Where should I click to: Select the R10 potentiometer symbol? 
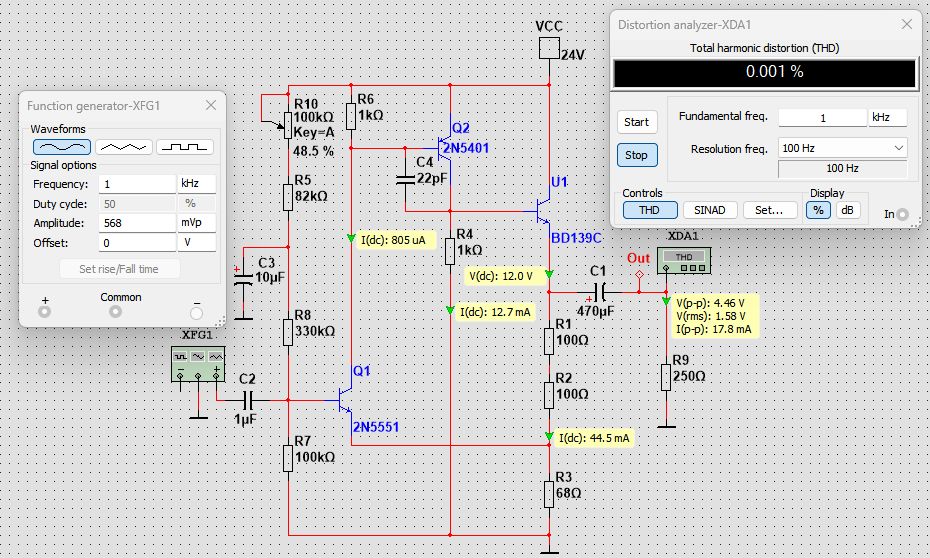(288, 125)
